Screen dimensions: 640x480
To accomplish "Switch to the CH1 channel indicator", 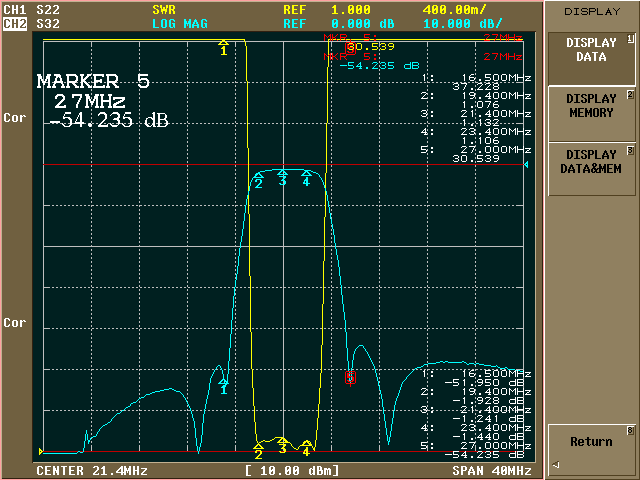I will pyautogui.click(x=14, y=9).
